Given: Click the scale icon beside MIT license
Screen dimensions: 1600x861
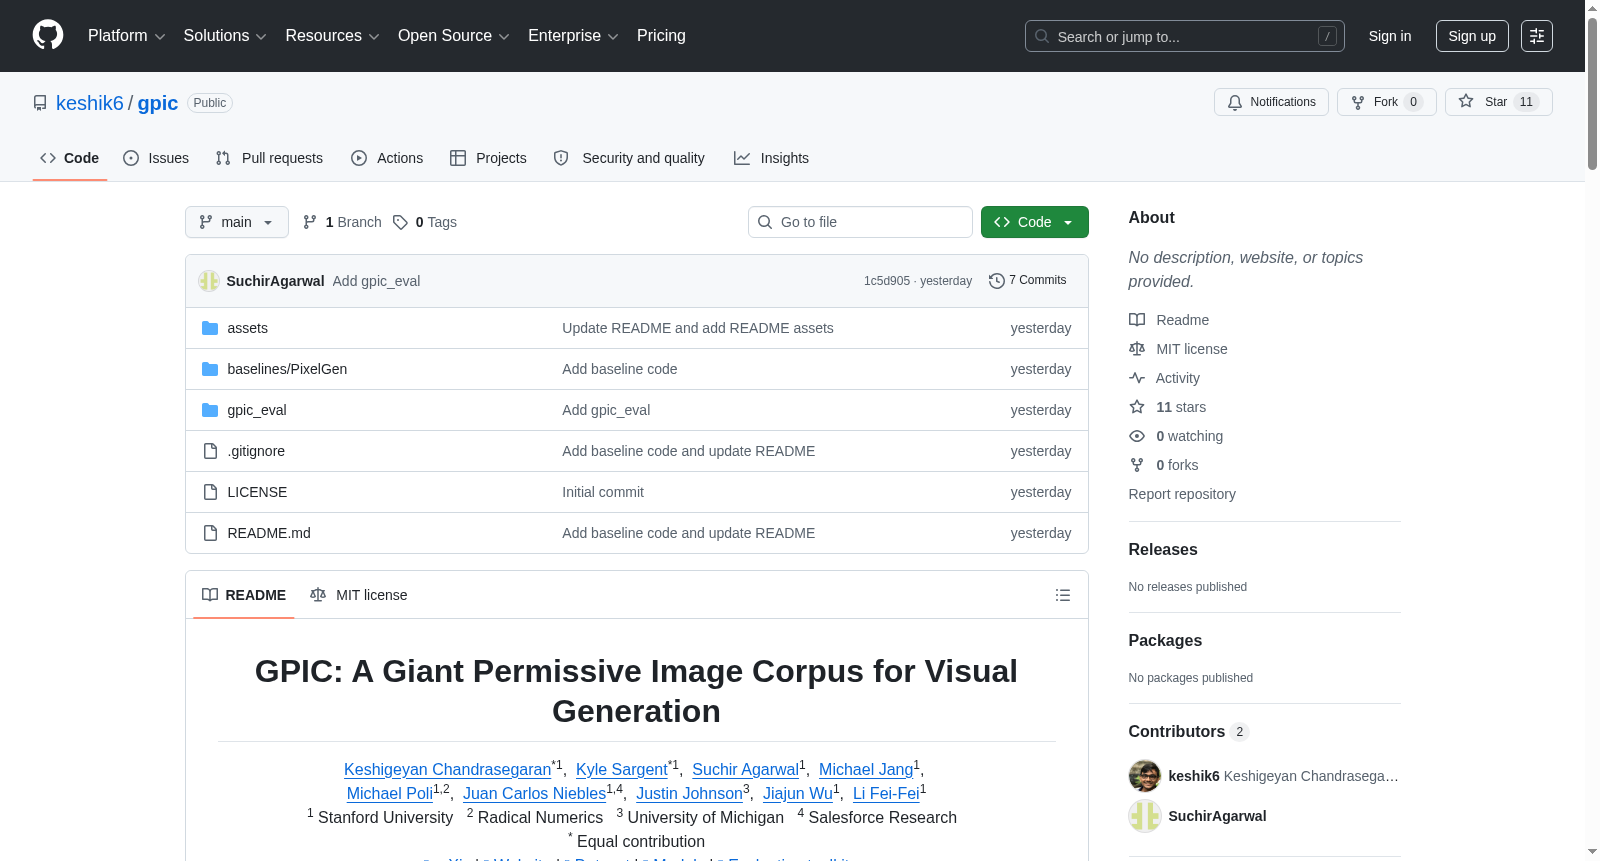Looking at the screenshot, I should pyautogui.click(x=1137, y=349).
